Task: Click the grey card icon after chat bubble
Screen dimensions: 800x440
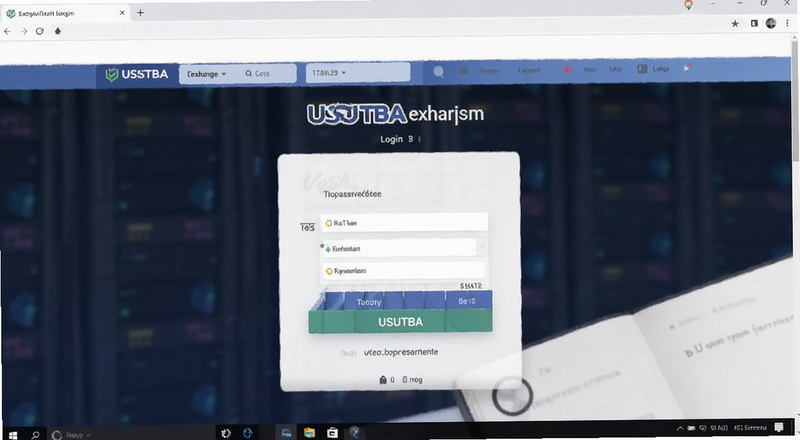Action: [x=463, y=71]
